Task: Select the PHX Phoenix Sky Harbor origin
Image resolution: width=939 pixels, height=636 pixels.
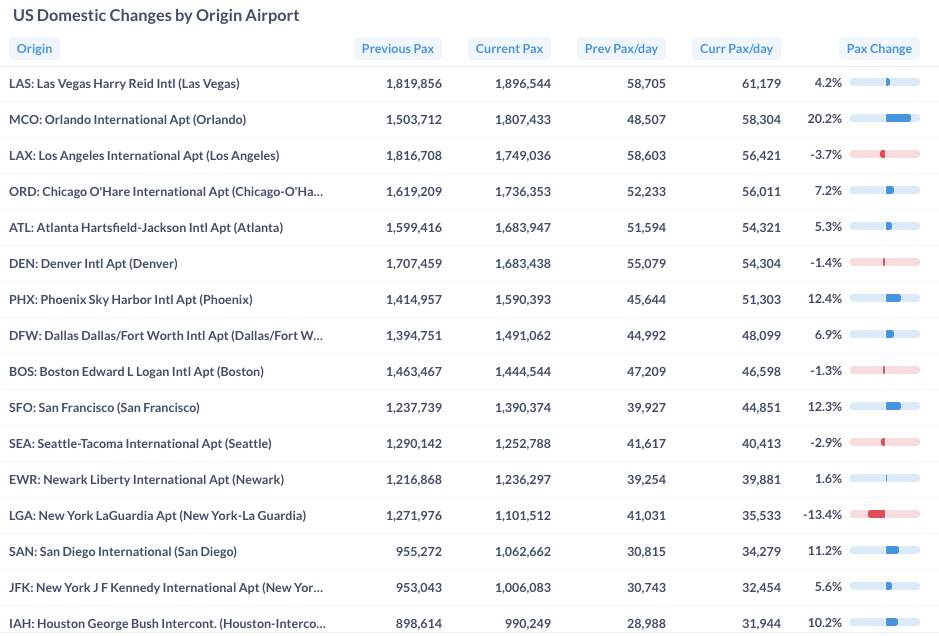Action: (x=130, y=300)
